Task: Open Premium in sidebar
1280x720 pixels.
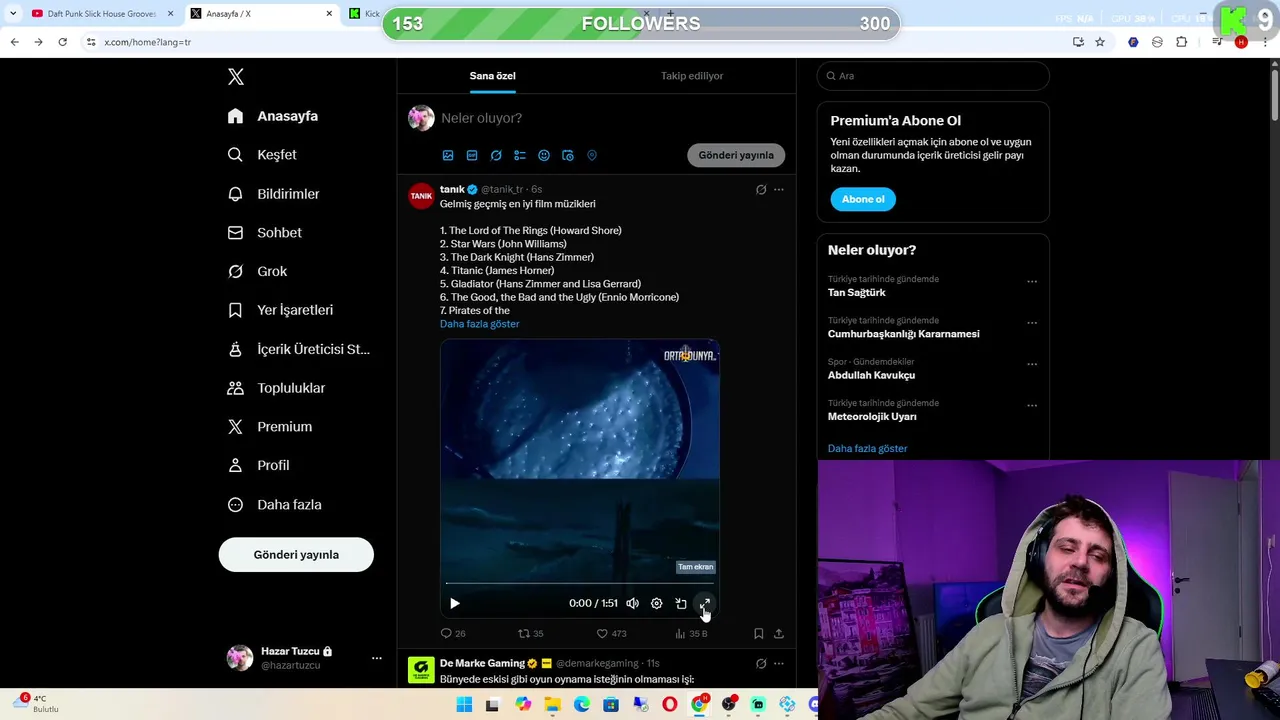Action: coord(270,427)
